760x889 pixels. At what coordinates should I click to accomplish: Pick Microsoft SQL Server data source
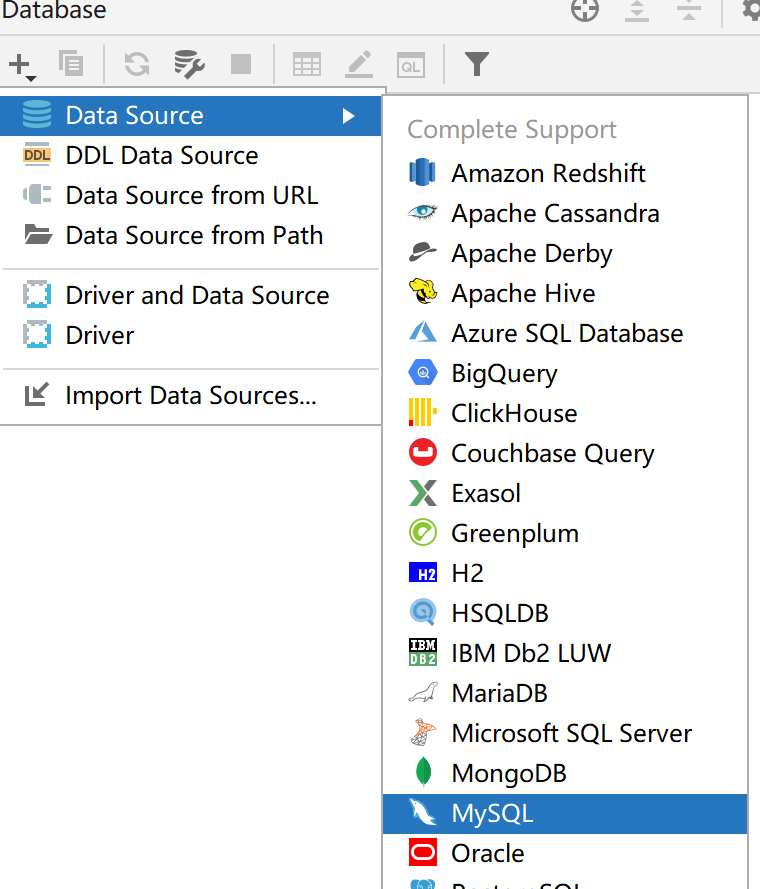pyautogui.click(x=571, y=733)
